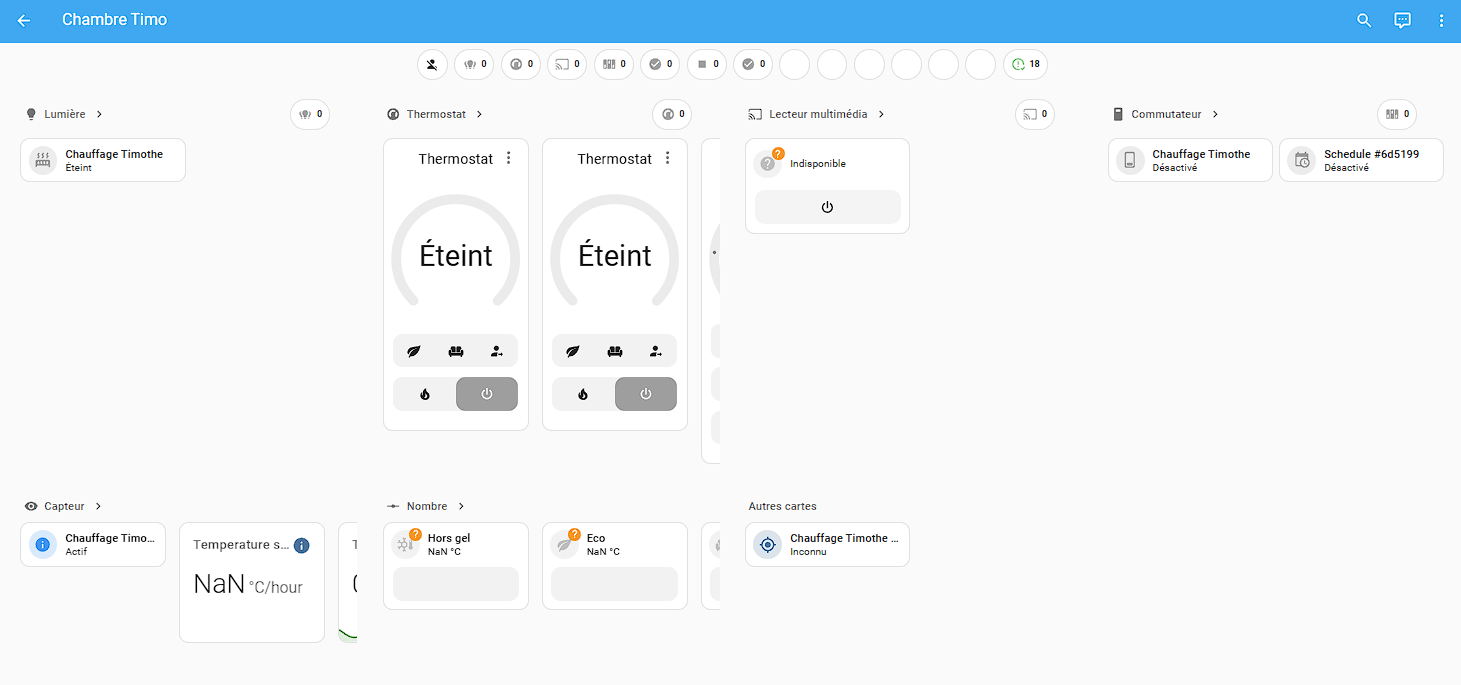Click the switch chip beside the Commutateur header

point(1397,114)
